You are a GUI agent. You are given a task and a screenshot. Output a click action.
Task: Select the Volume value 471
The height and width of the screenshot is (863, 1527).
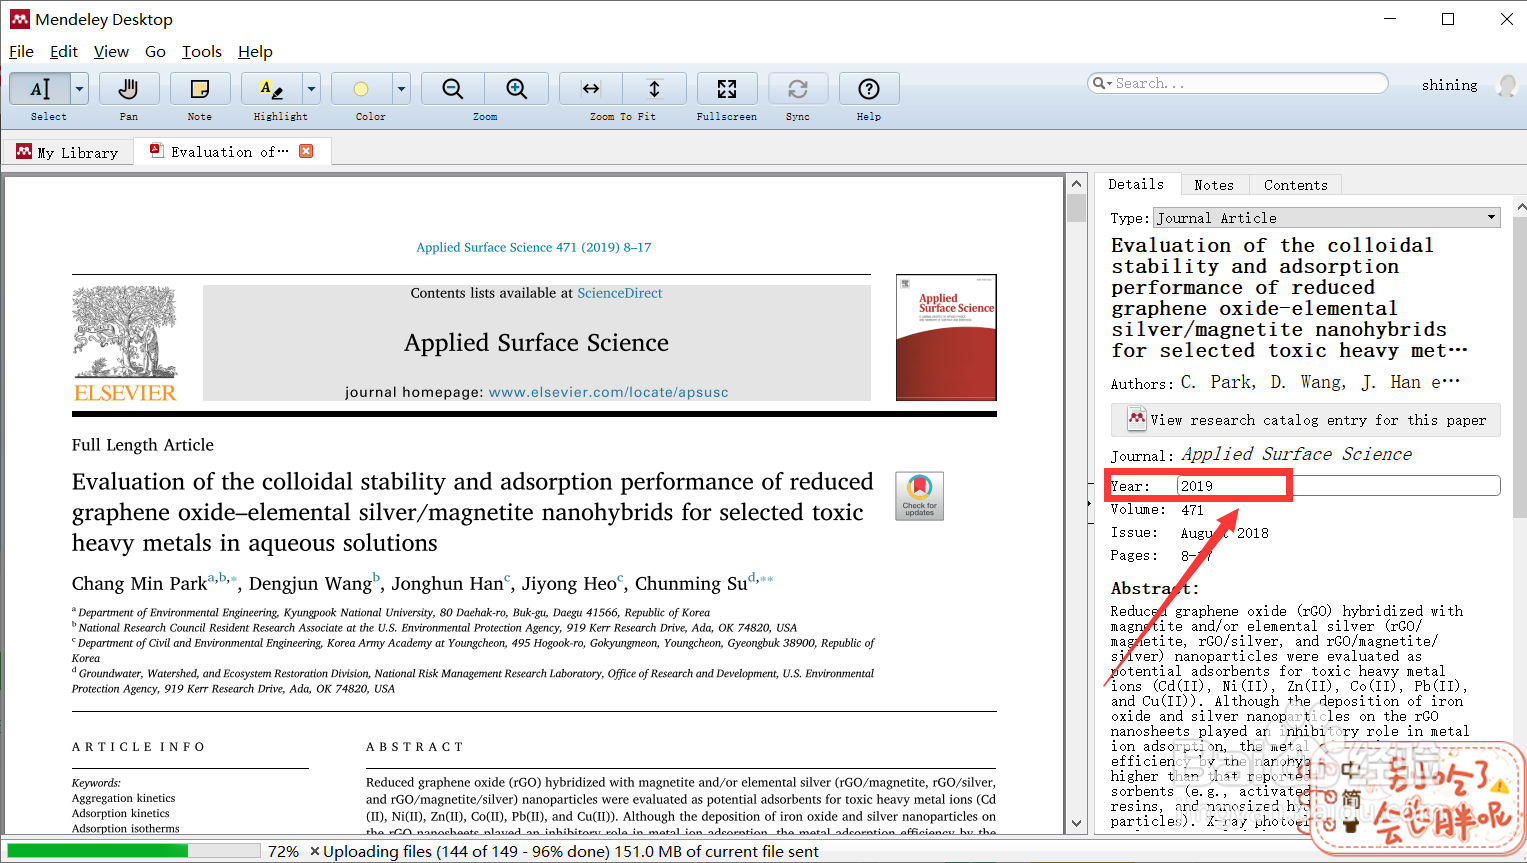[1192, 510]
